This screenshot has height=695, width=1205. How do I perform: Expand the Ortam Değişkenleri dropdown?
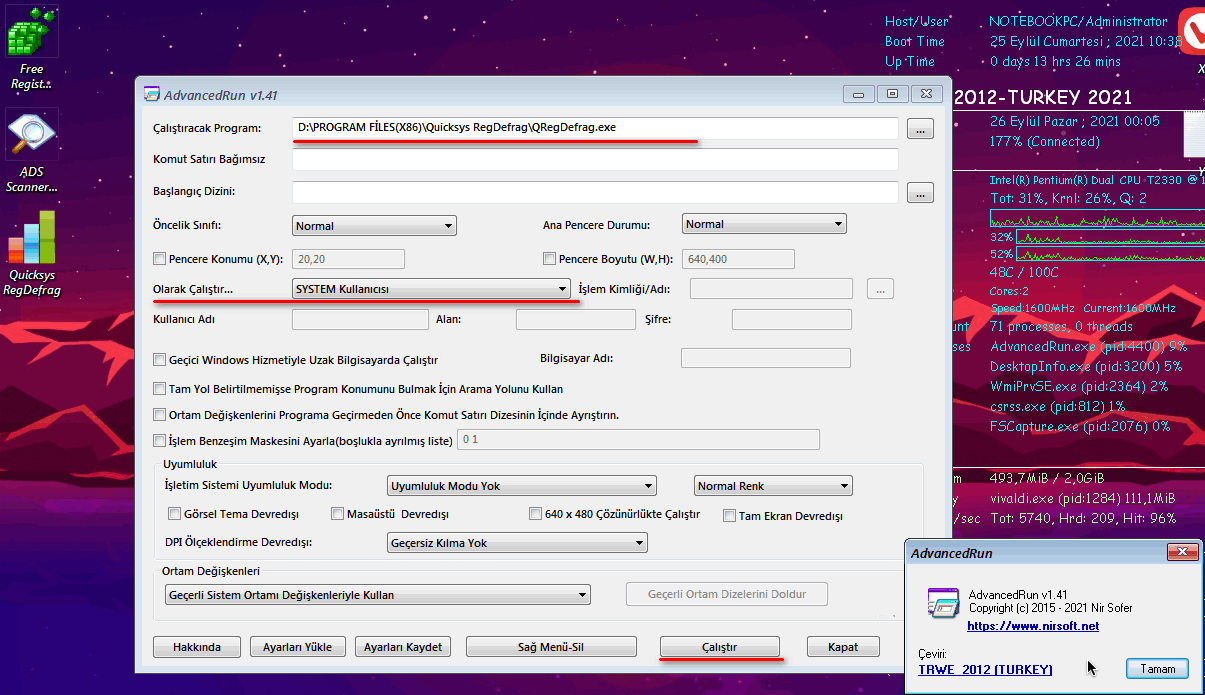[378, 595]
